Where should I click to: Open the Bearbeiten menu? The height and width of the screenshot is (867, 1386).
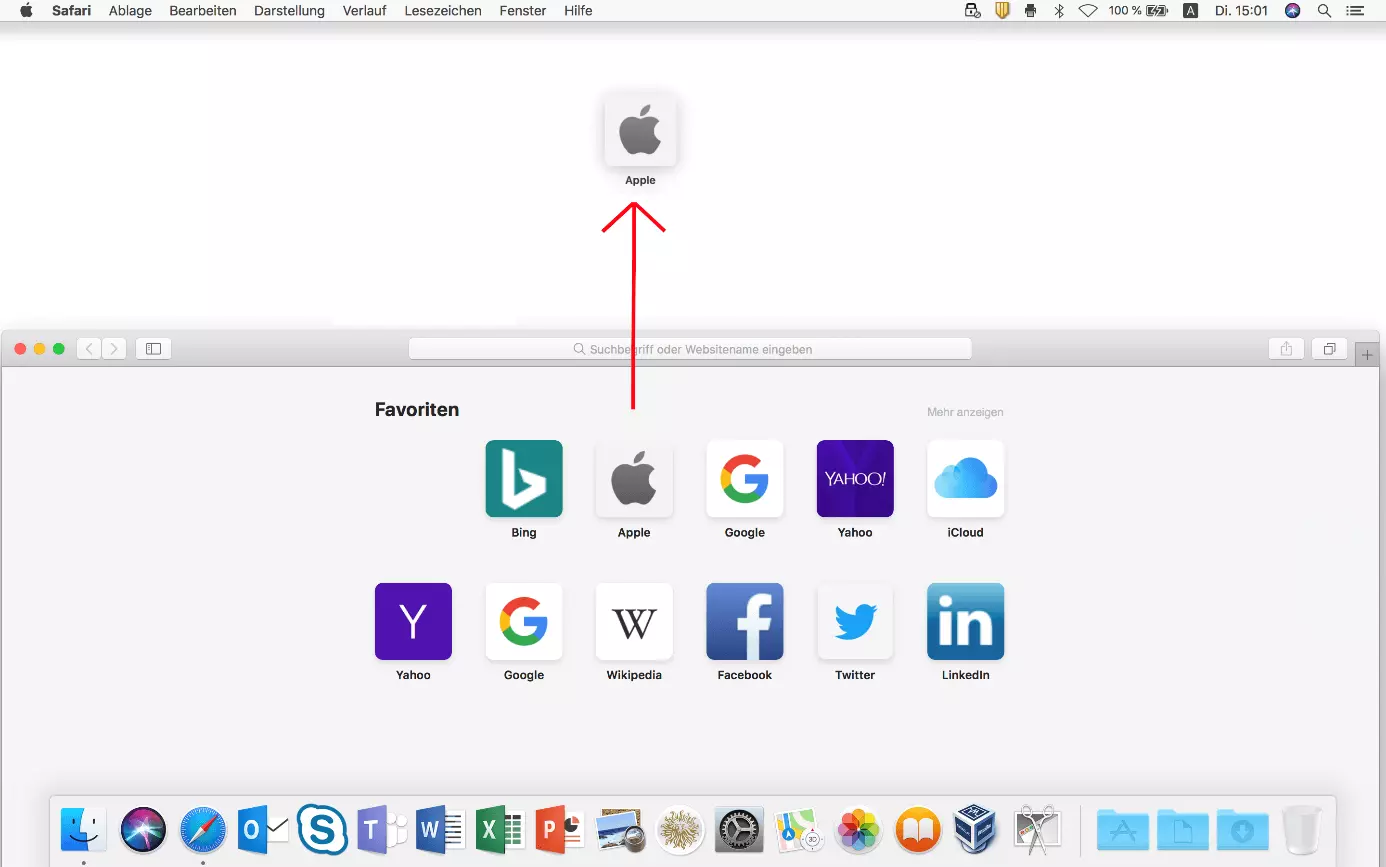[x=203, y=11]
